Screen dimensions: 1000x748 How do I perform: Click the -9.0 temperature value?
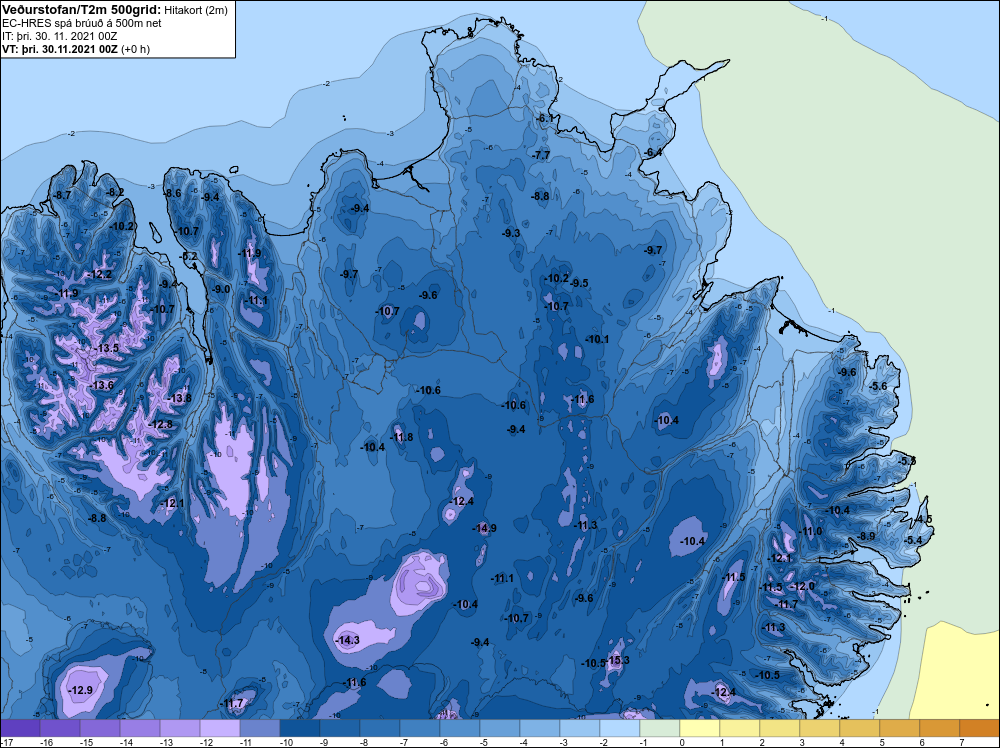coord(221,289)
